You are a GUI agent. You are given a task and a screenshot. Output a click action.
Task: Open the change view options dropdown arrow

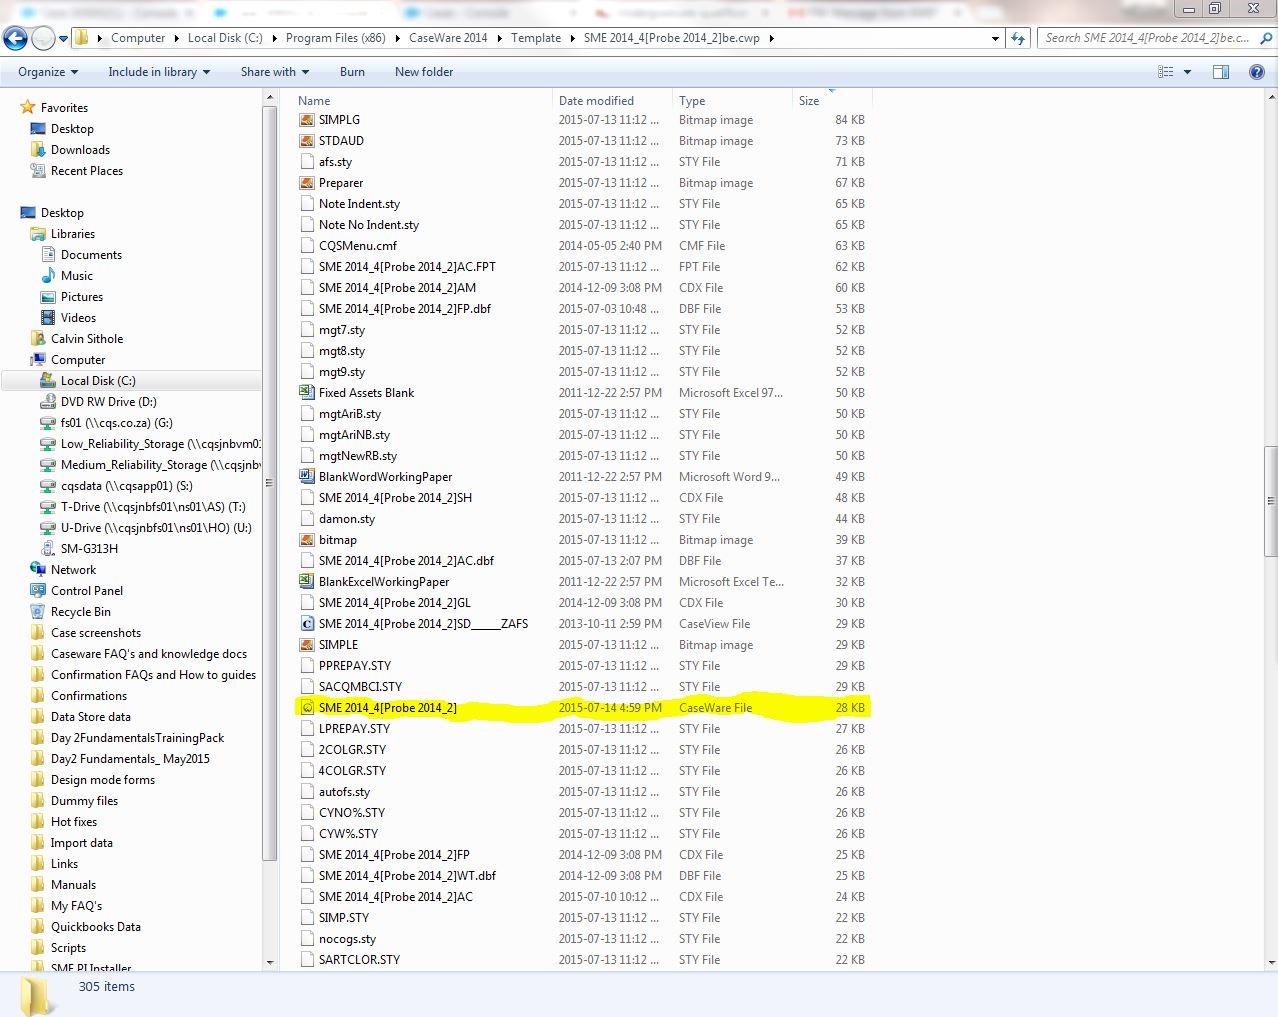click(x=1187, y=72)
